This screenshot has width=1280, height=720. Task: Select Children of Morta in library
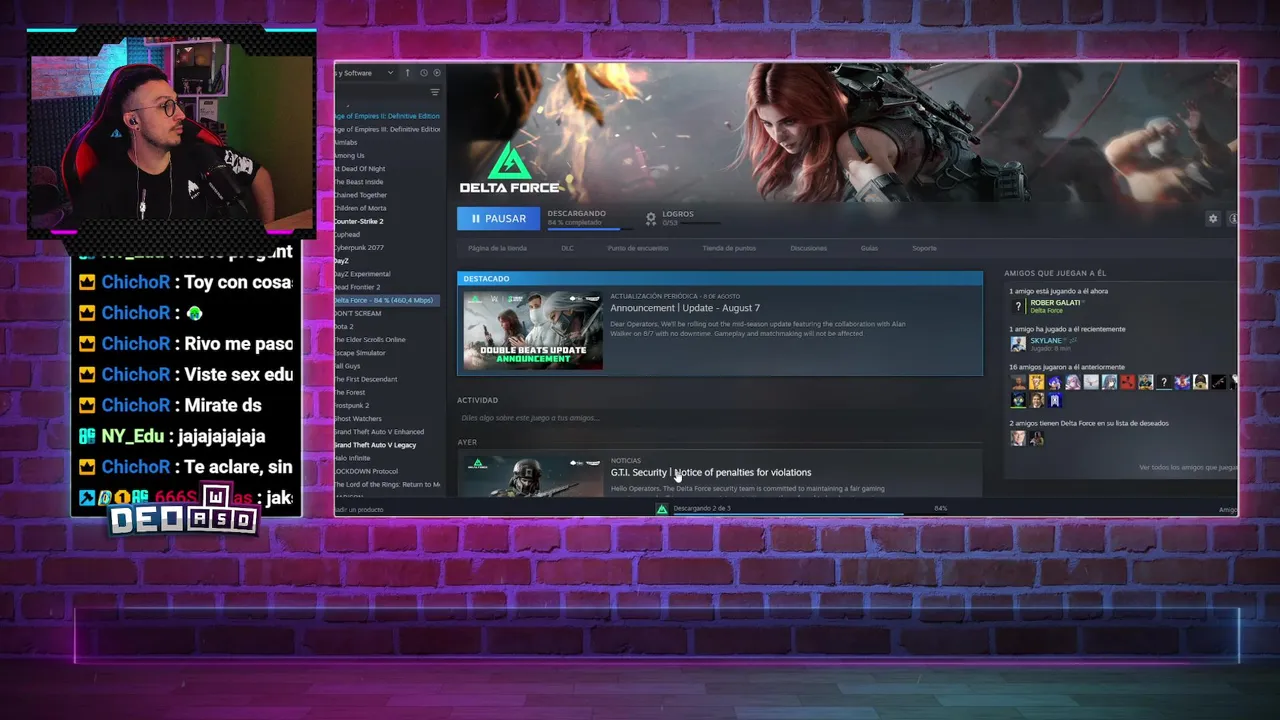[x=360, y=208]
